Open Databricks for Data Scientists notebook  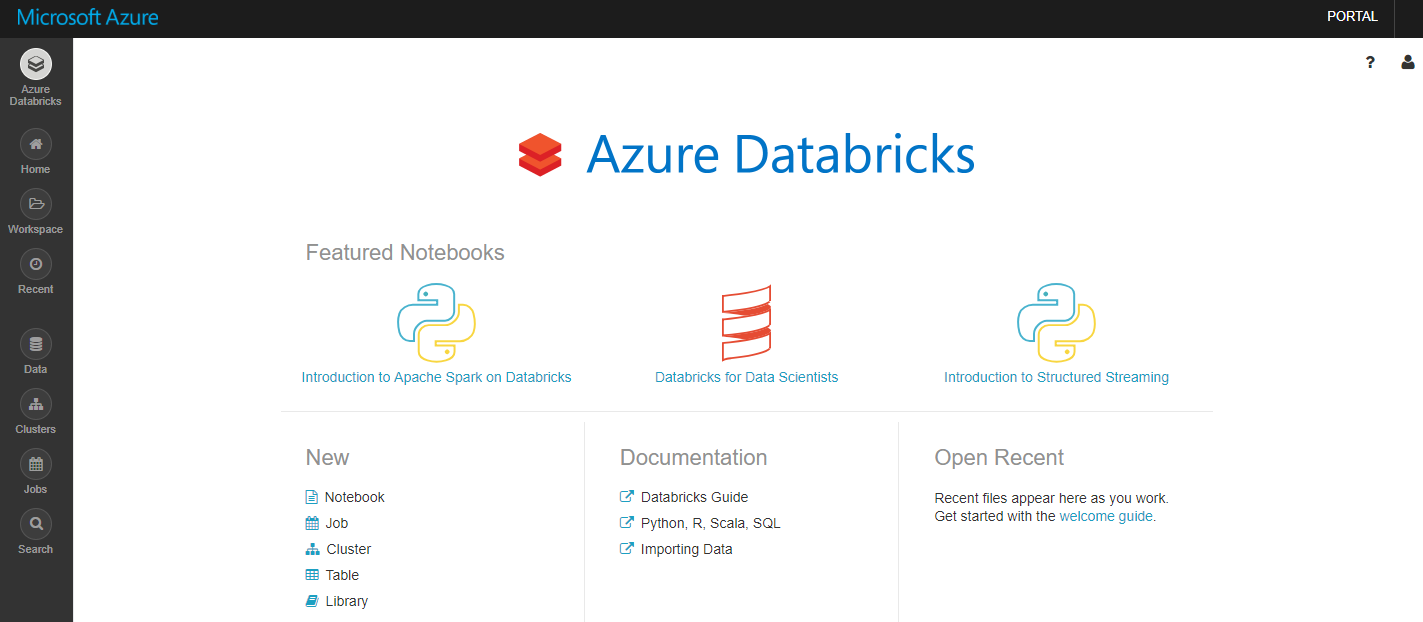point(746,377)
